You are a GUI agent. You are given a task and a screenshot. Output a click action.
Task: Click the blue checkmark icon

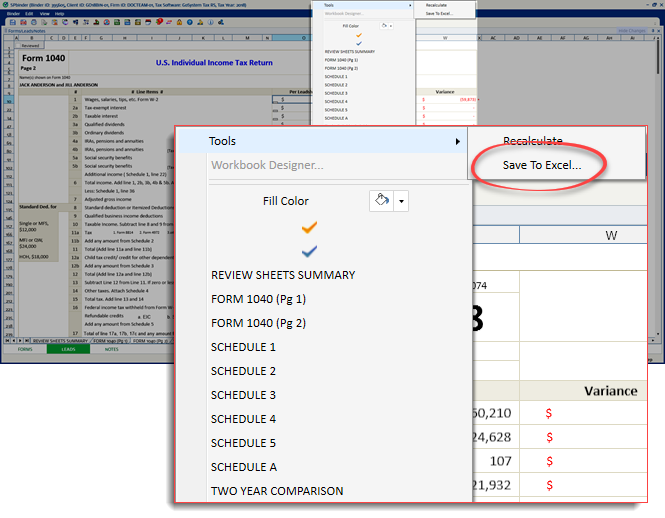click(x=309, y=250)
